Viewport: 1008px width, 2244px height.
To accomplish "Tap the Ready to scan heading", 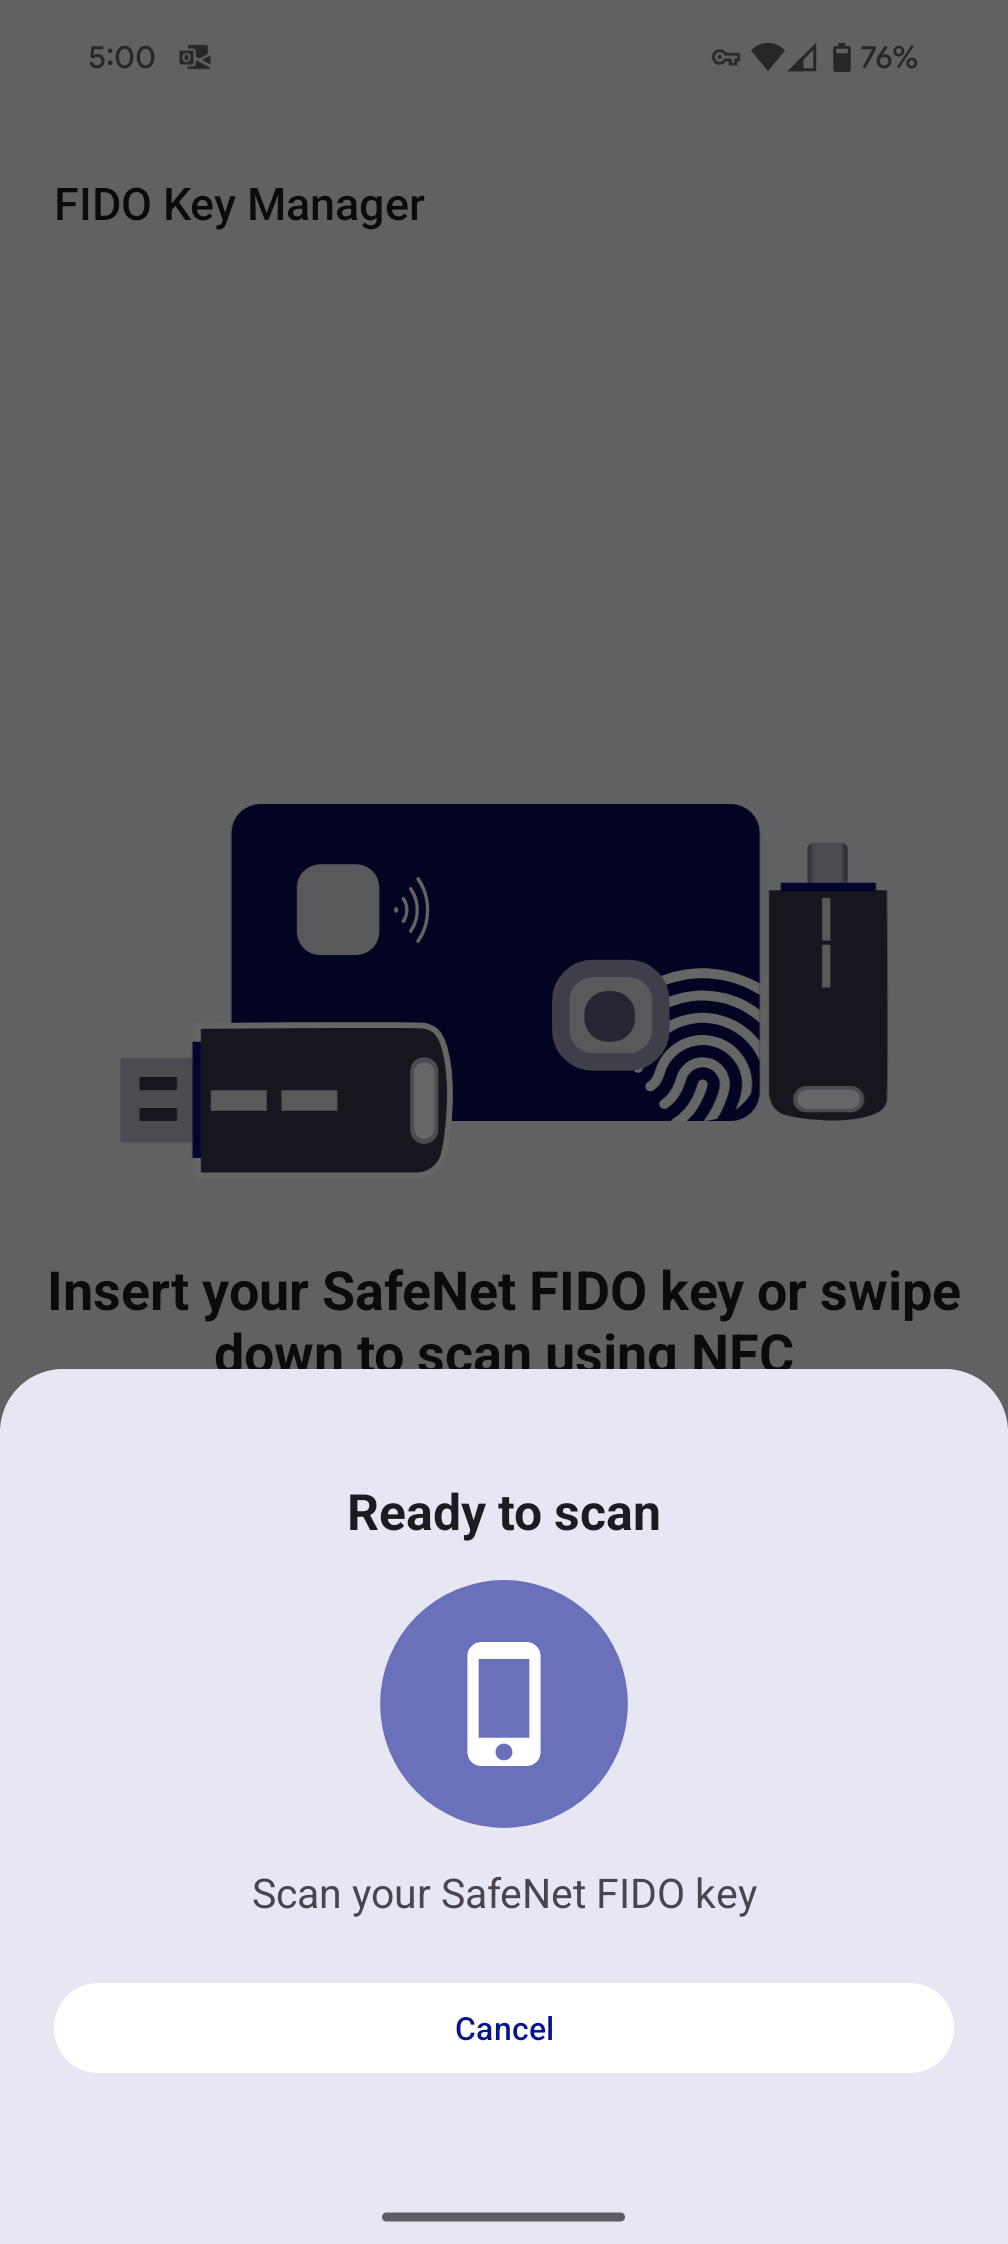I will tap(504, 1513).
